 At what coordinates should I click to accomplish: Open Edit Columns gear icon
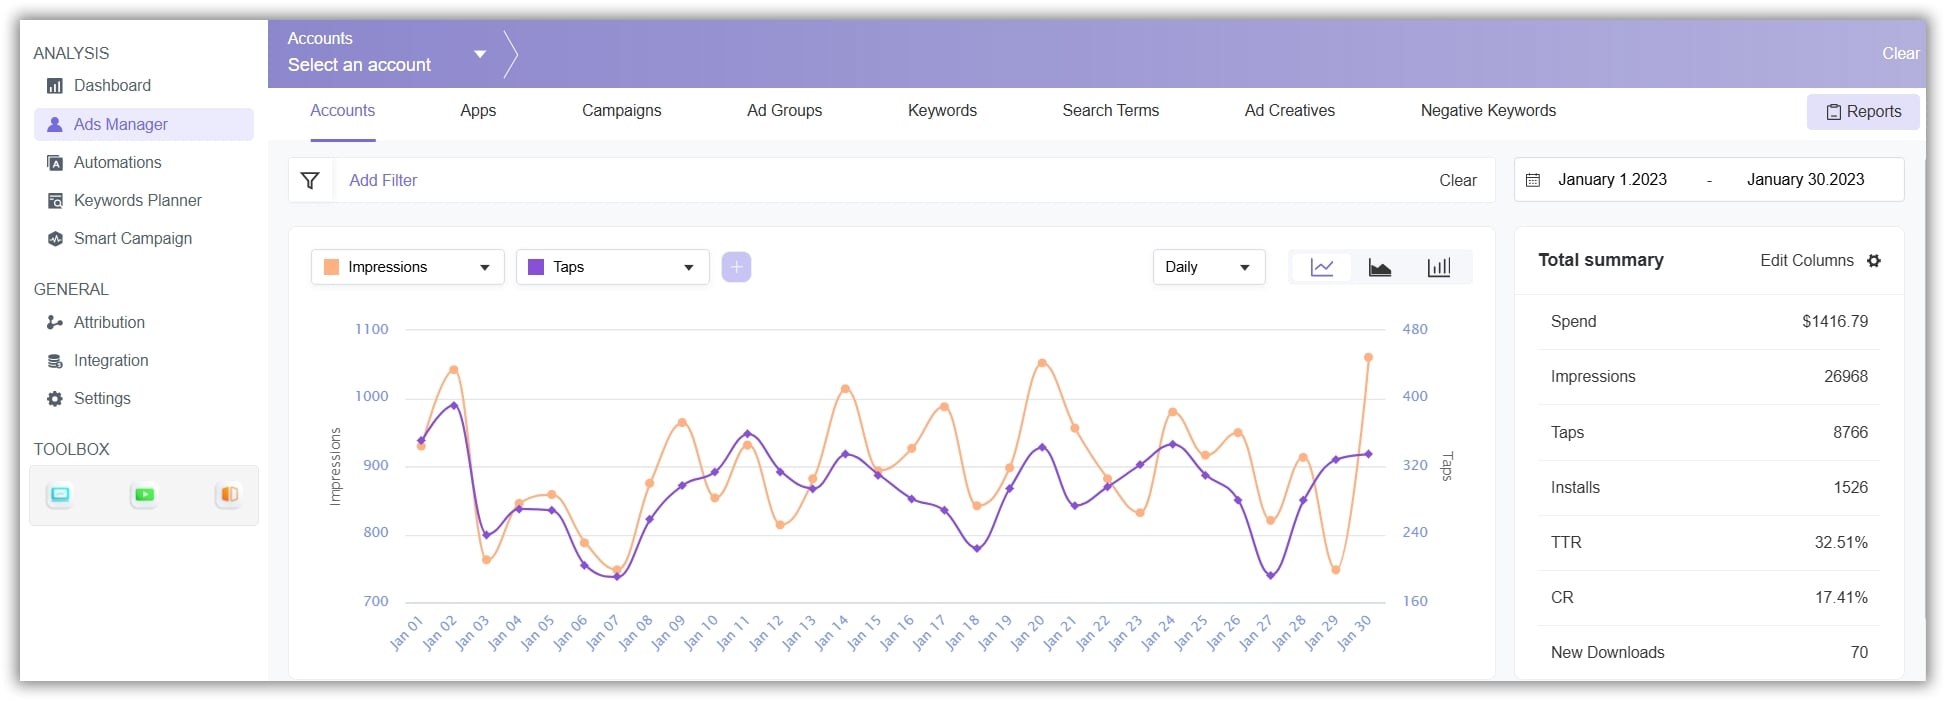click(x=1874, y=261)
